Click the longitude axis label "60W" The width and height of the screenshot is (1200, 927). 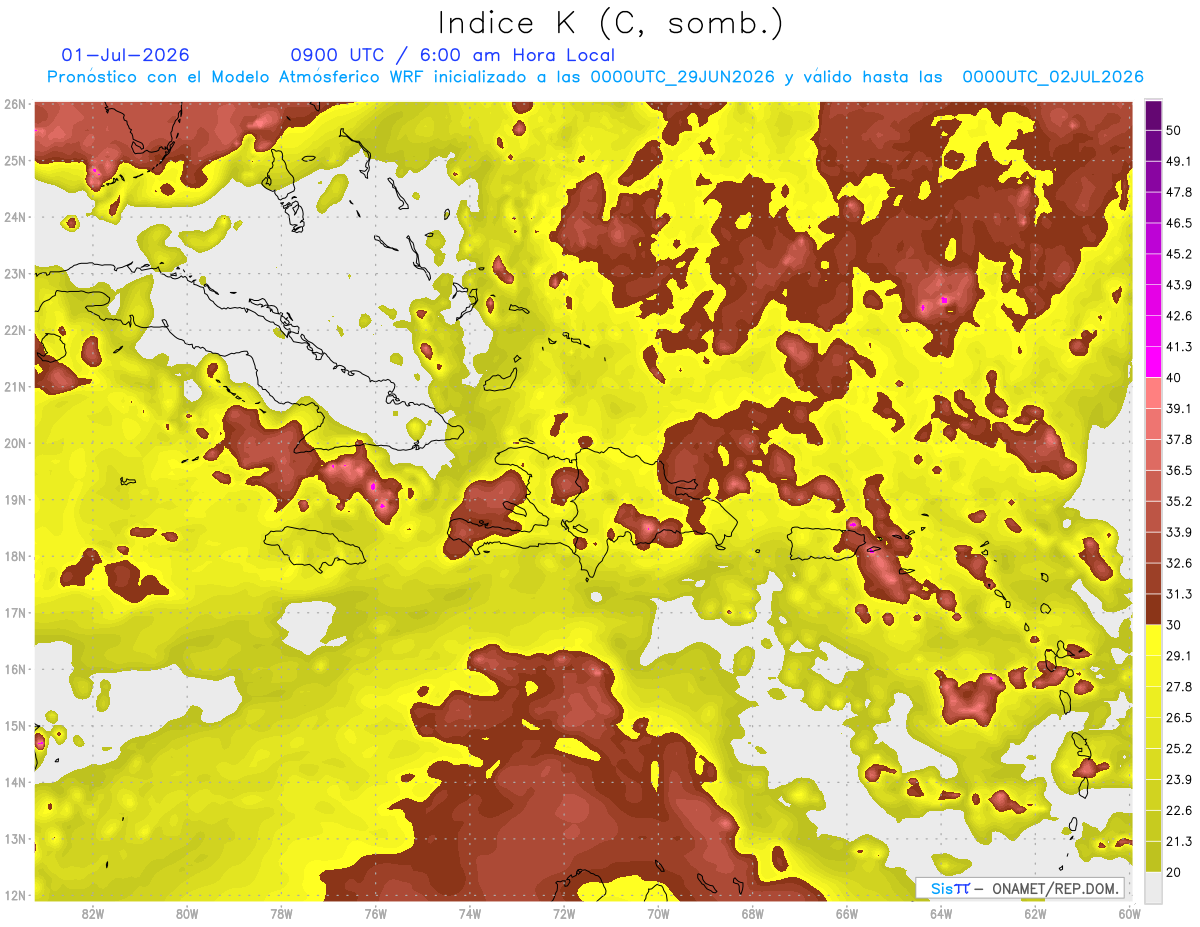pos(1130,913)
